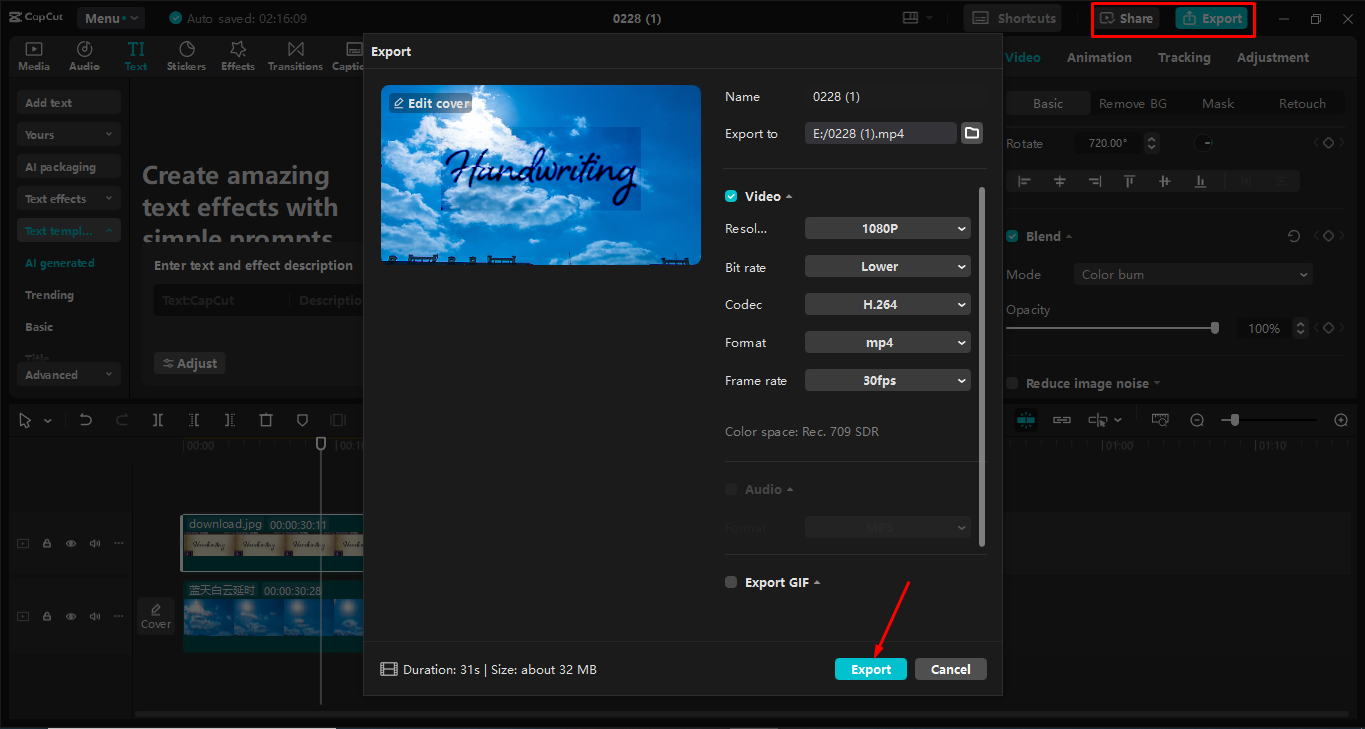1365x729 pixels.
Task: Hide the download.jpg track using the eye icon
Action: click(70, 543)
